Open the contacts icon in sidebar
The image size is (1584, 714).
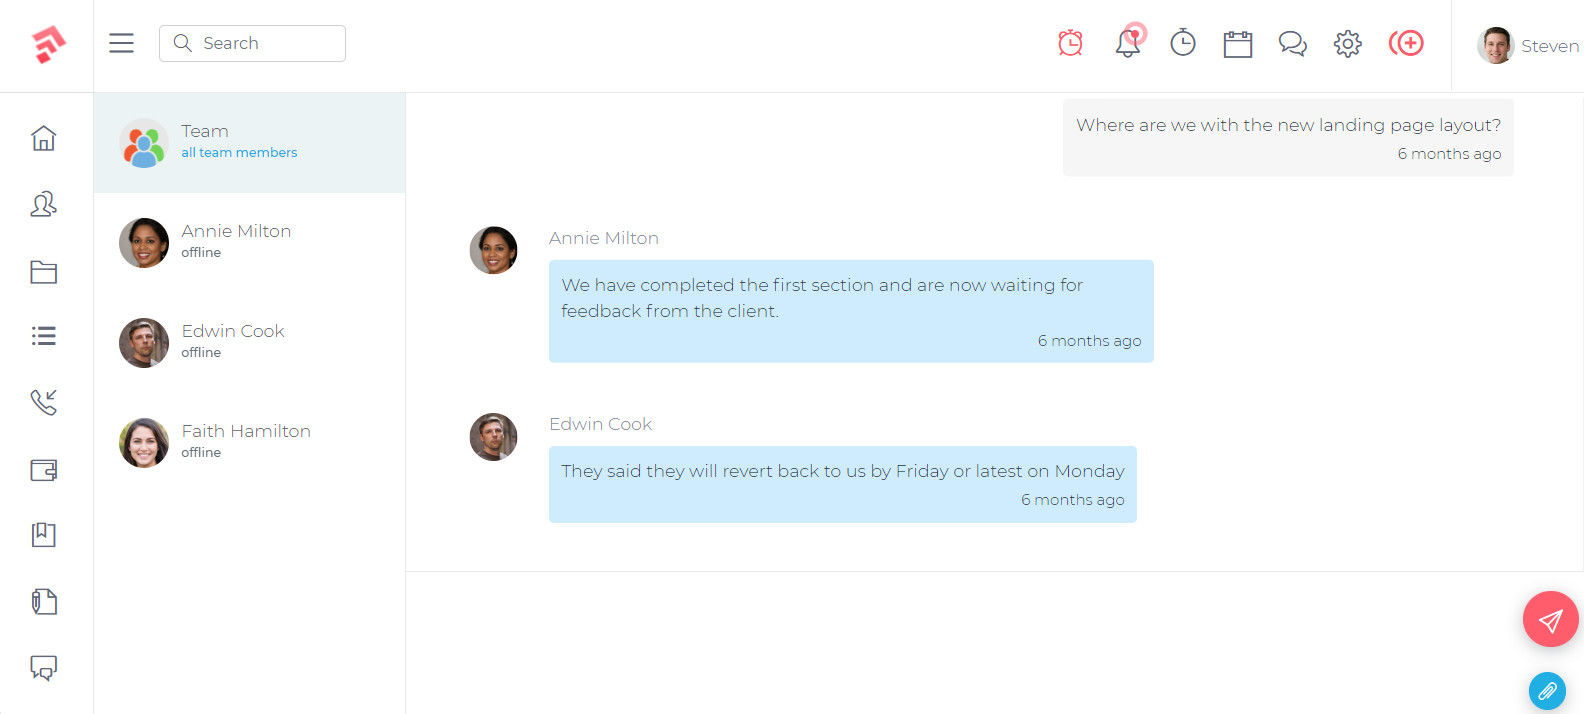click(x=43, y=205)
